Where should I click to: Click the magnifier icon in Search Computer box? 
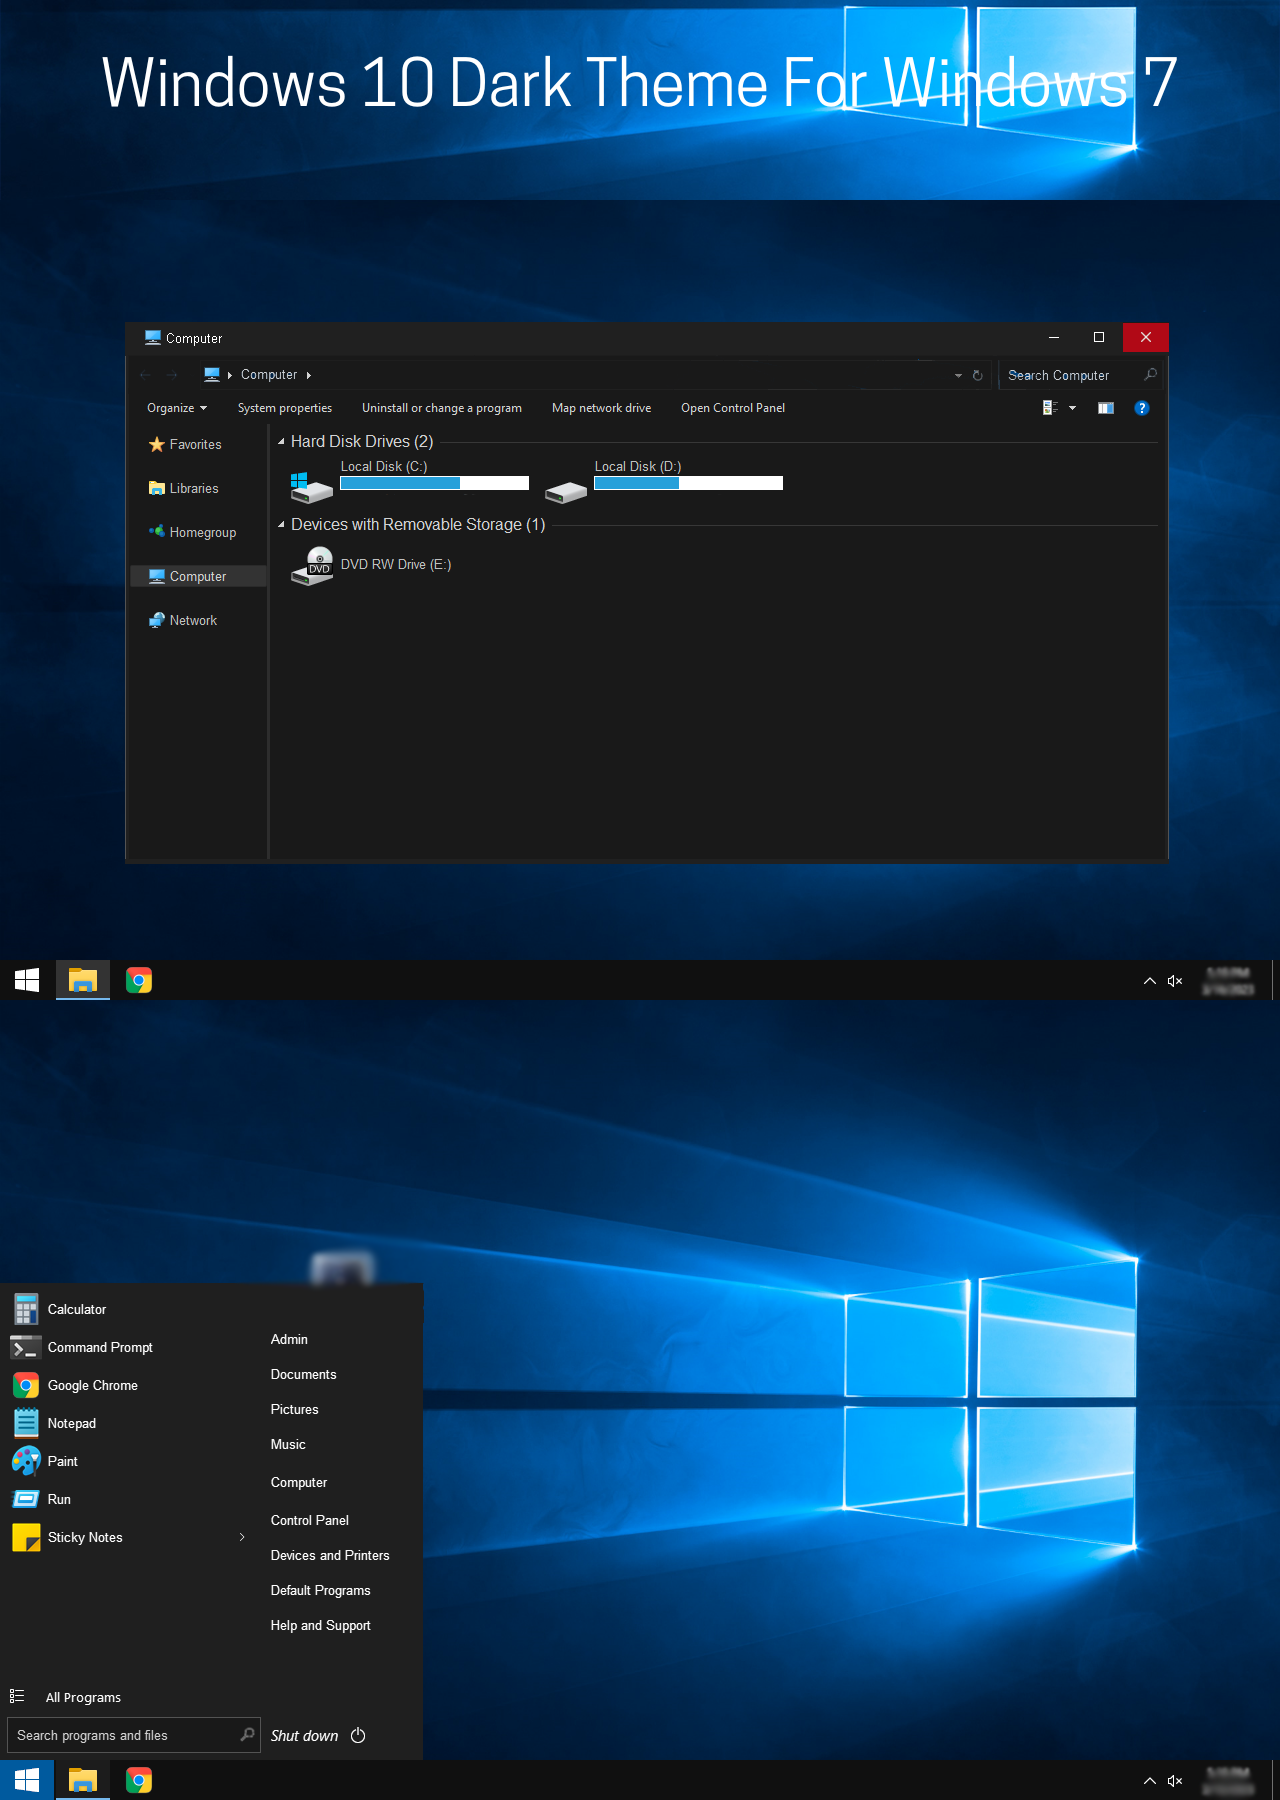pos(1150,375)
